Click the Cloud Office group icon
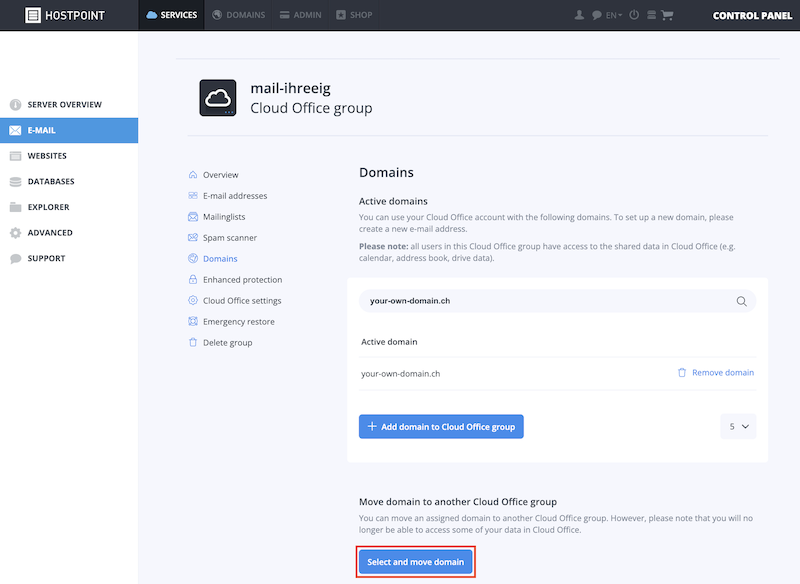Viewport: 800px width, 584px height. (218, 98)
